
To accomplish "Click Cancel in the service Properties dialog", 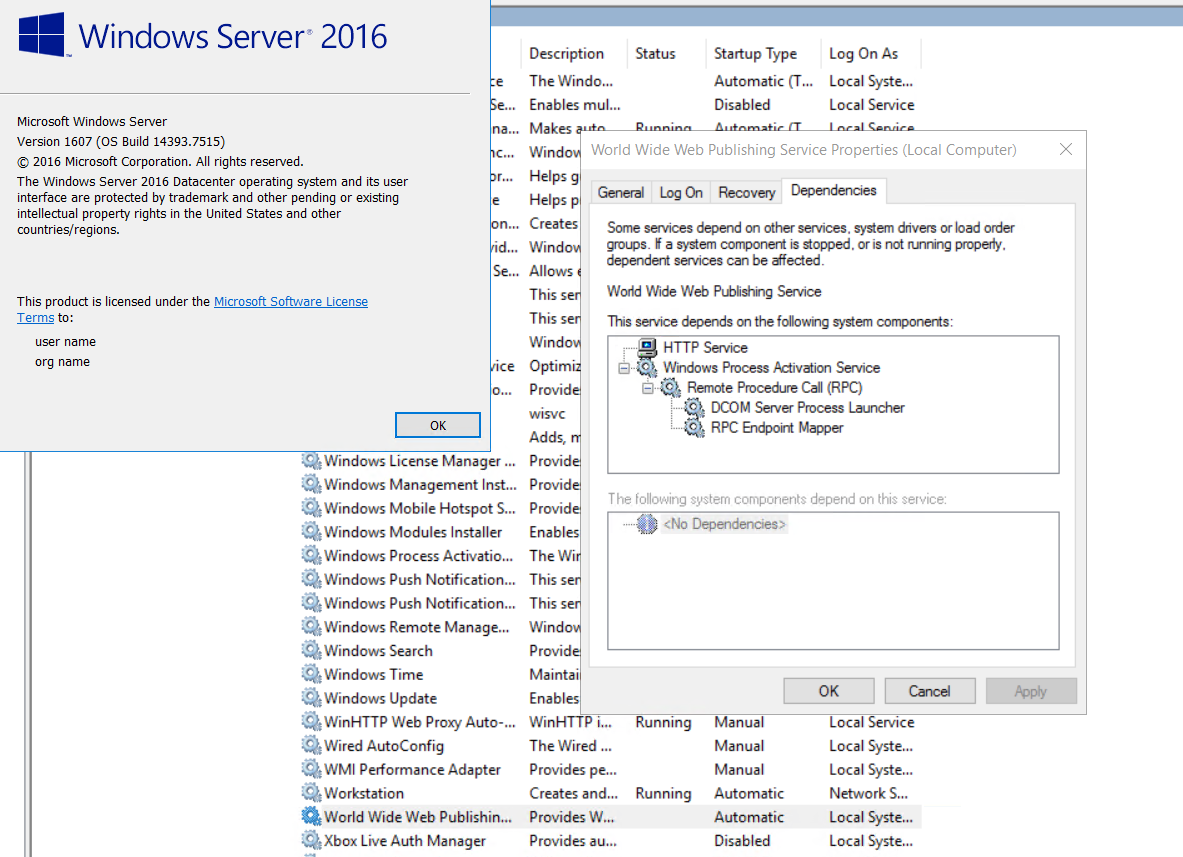I will (930, 691).
